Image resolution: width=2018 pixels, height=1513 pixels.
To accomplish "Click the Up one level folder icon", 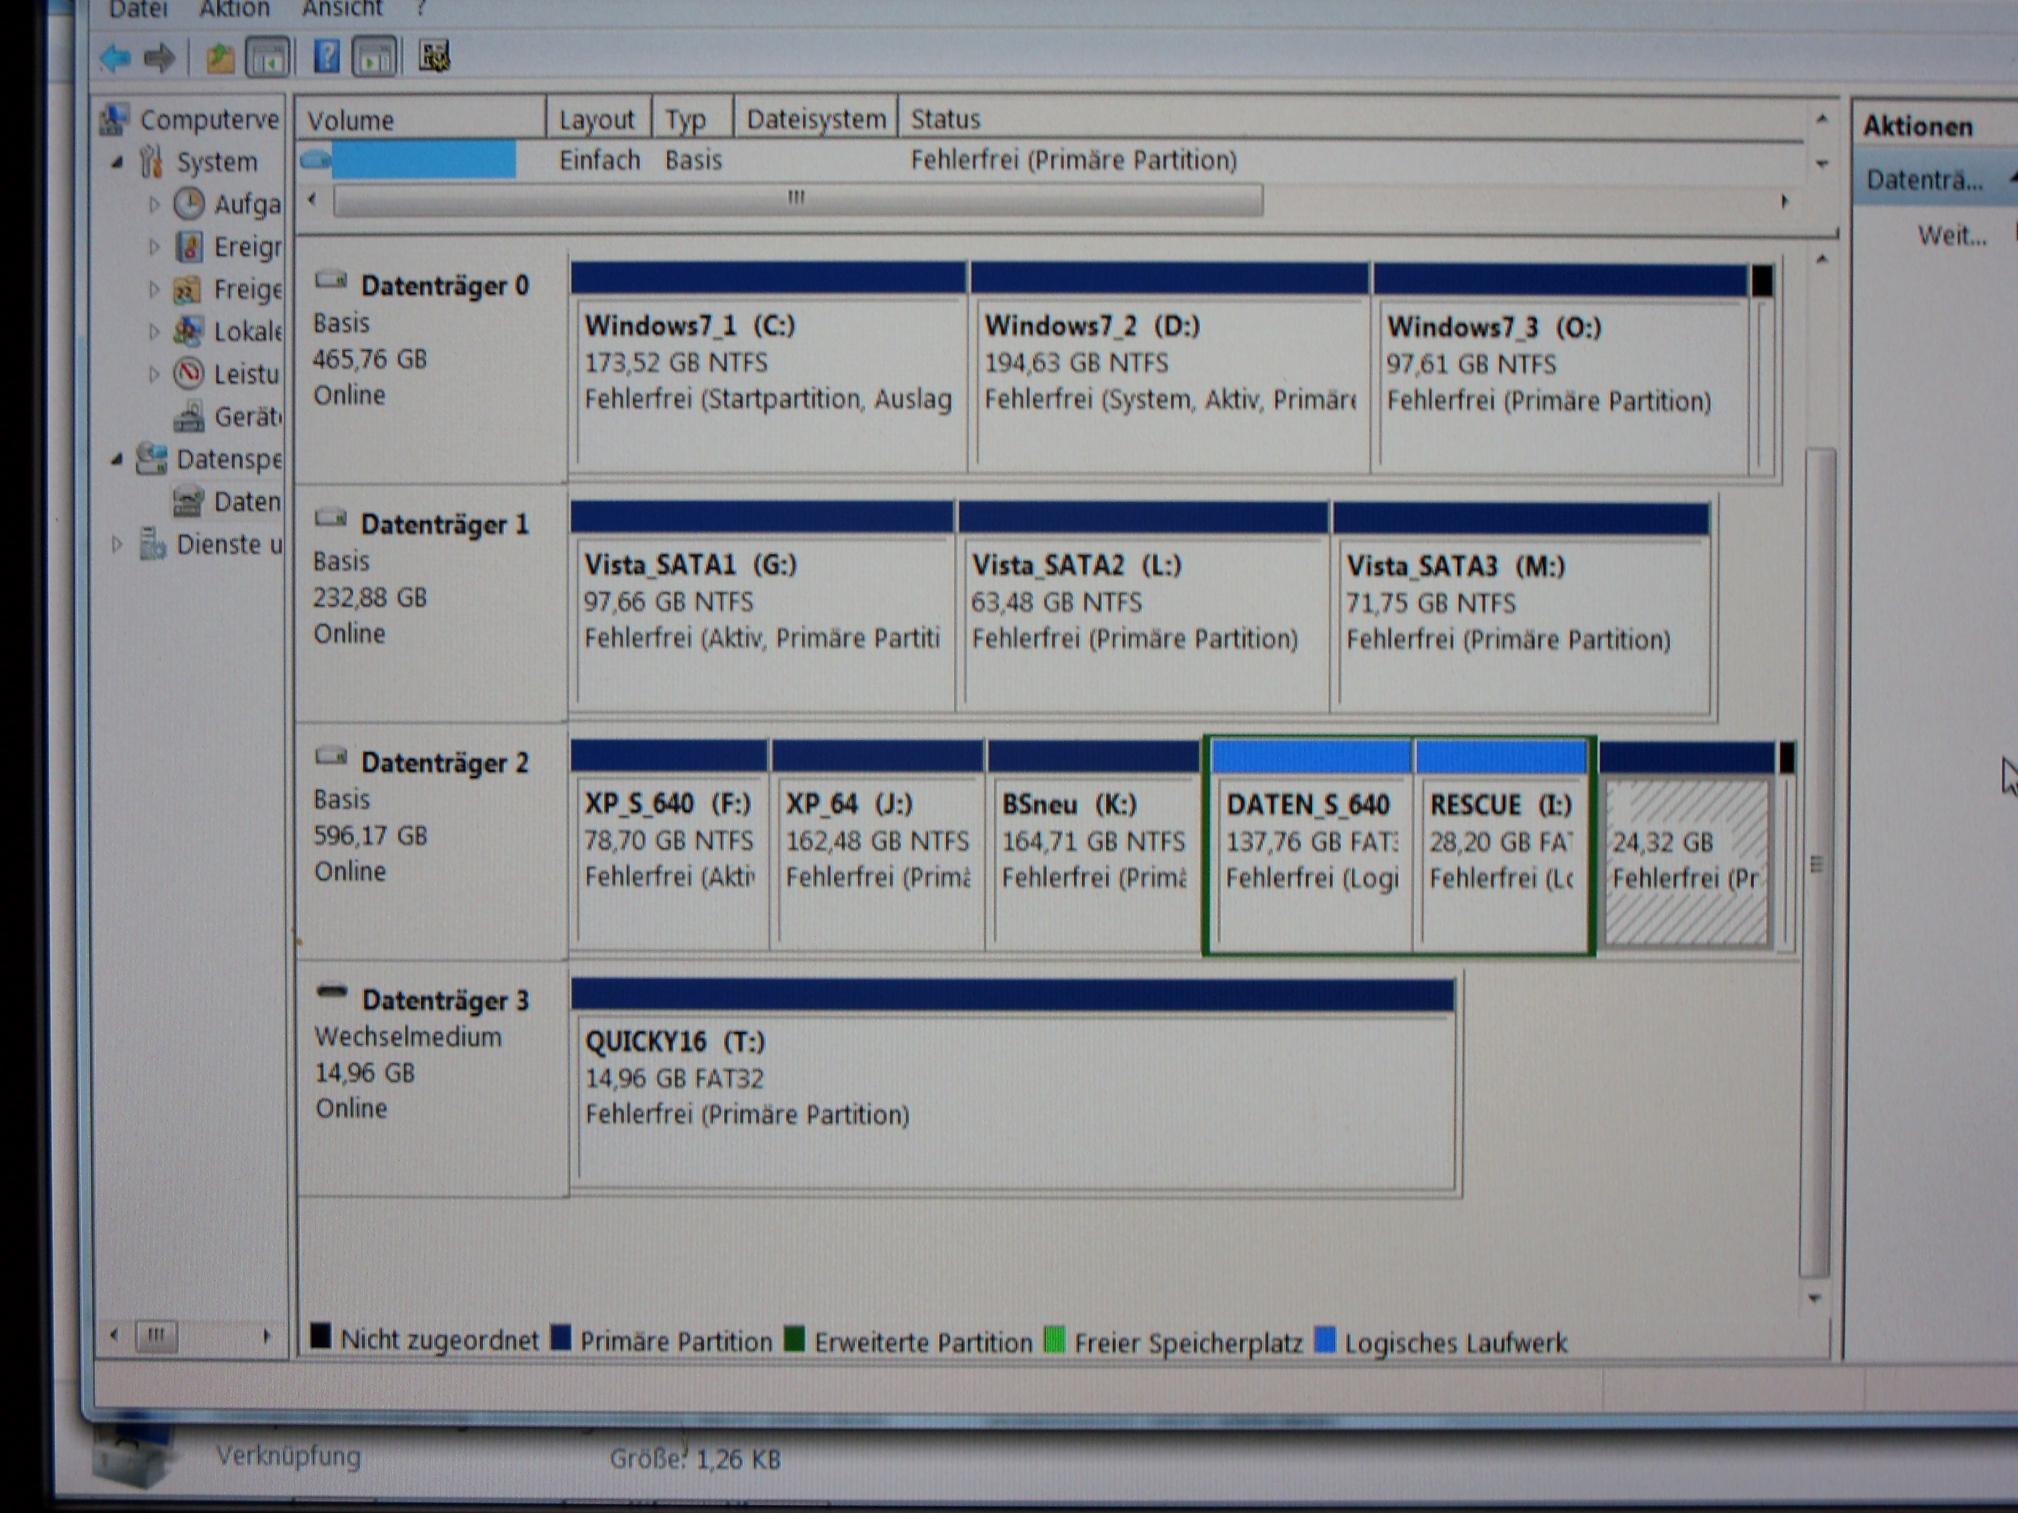I will [220, 58].
